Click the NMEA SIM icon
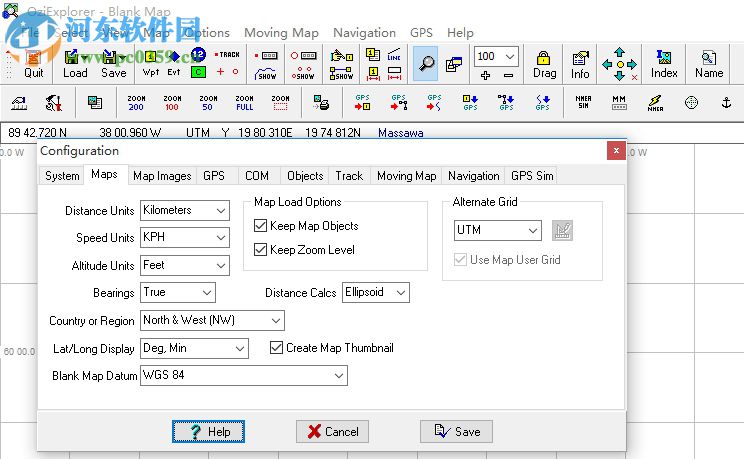The image size is (744, 459). 583,103
